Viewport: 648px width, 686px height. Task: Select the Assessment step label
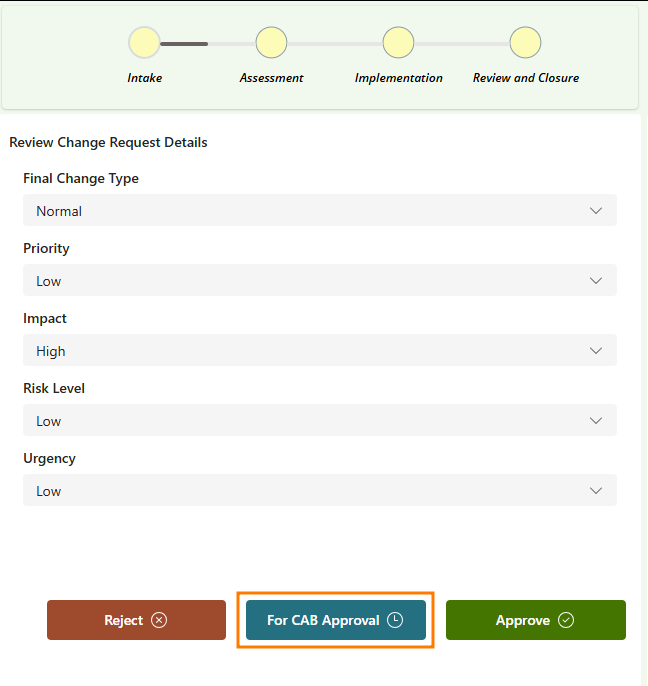click(271, 78)
